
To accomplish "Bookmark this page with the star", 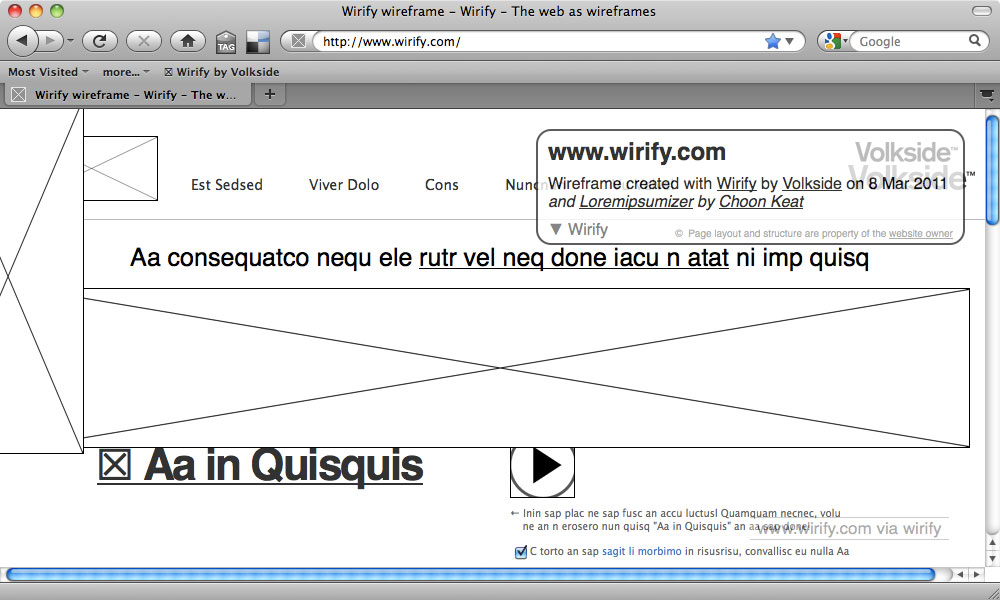I will (x=772, y=41).
